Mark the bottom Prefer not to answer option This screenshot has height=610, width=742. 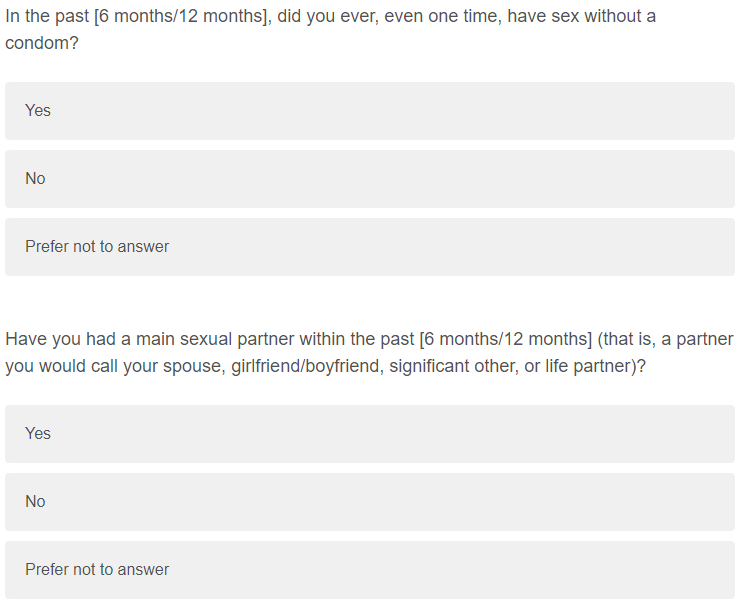click(x=369, y=570)
